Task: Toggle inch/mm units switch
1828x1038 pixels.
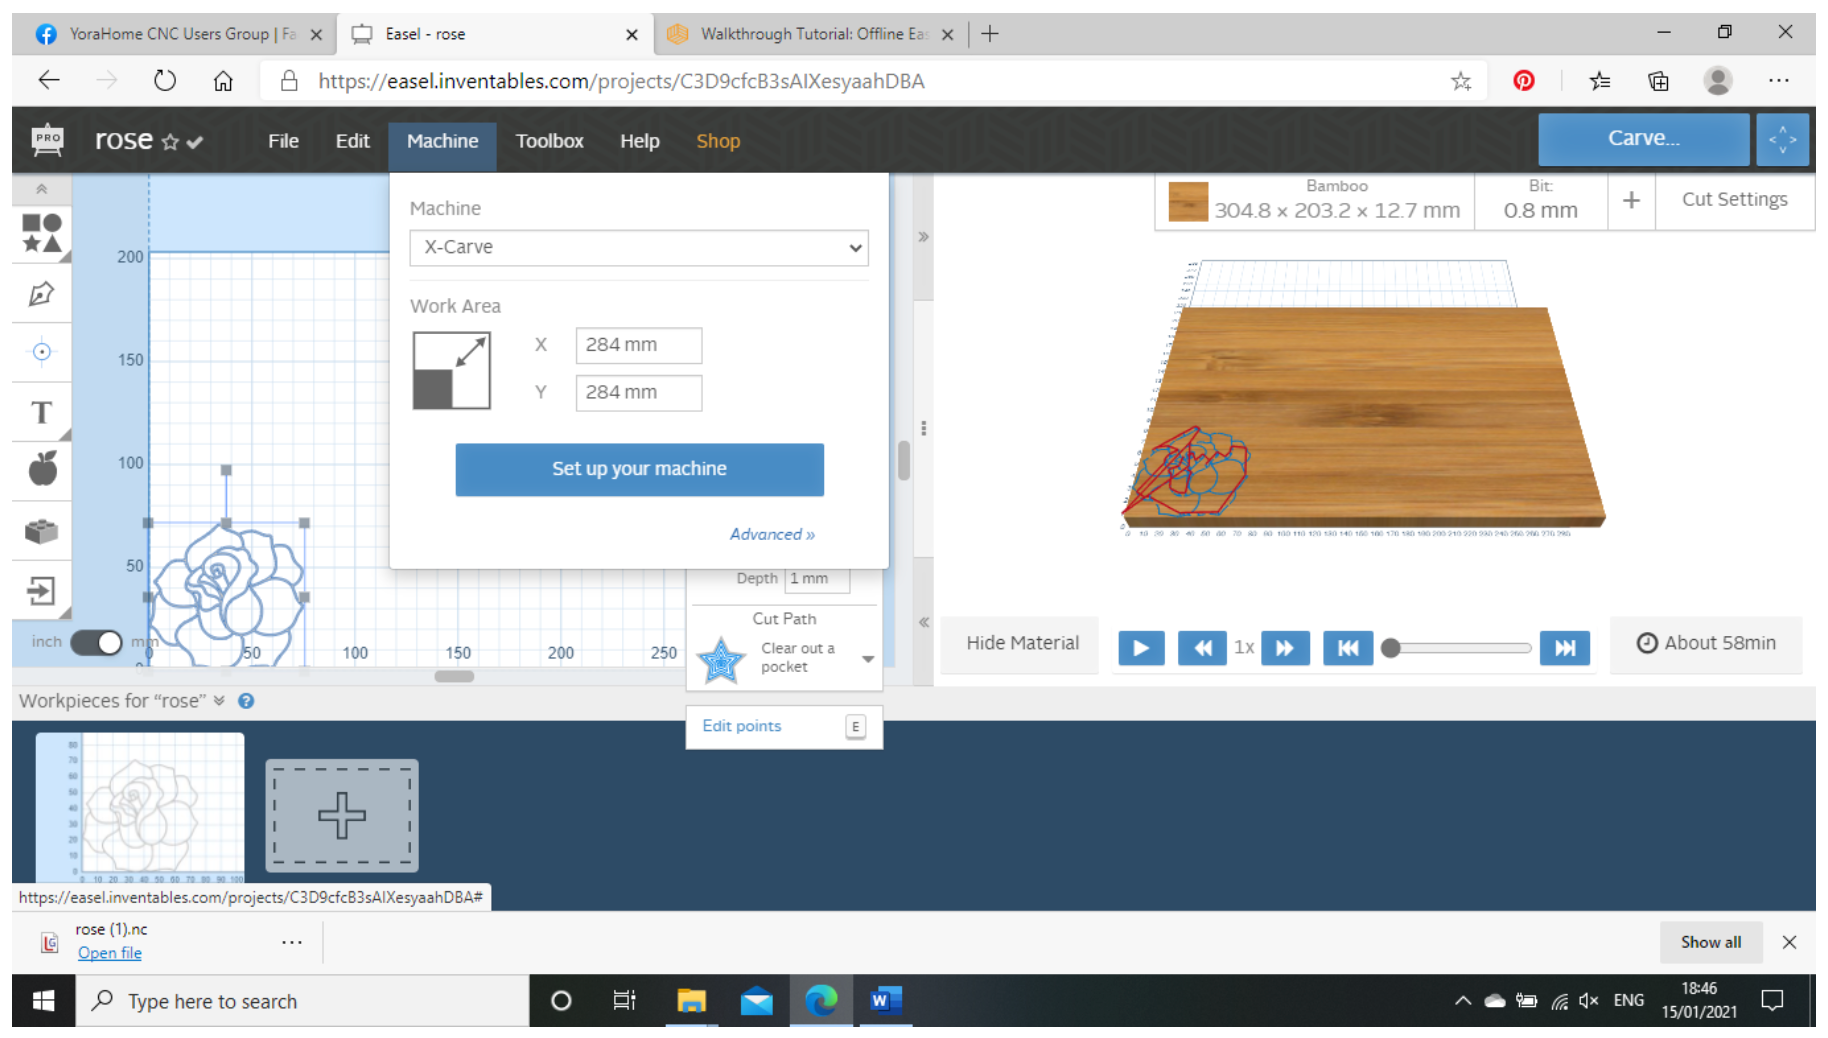Action: pos(96,642)
